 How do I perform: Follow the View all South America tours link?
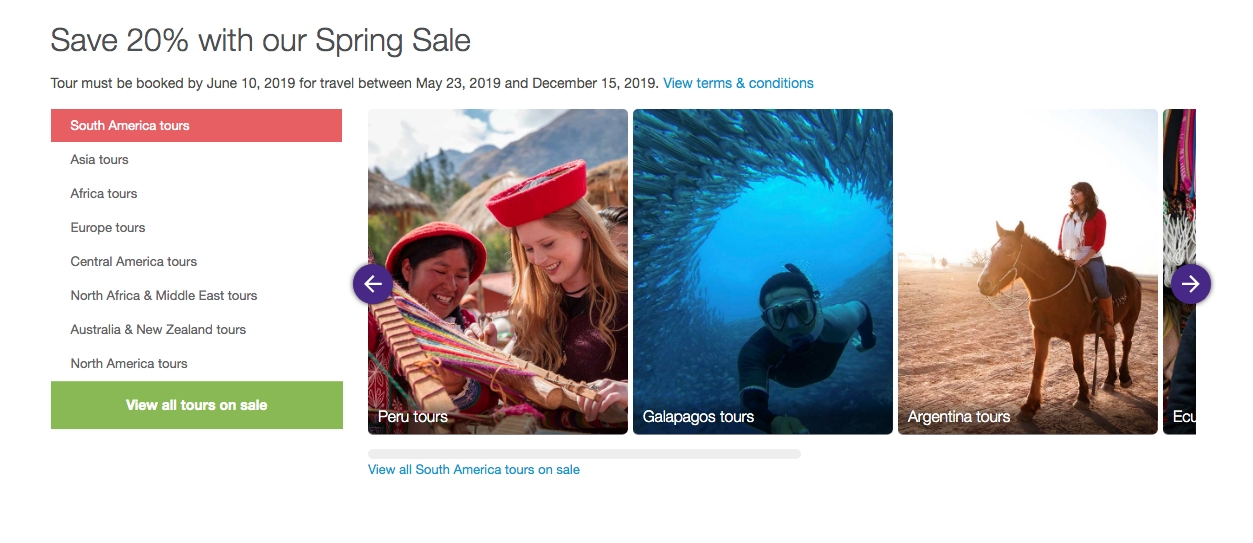tap(474, 469)
